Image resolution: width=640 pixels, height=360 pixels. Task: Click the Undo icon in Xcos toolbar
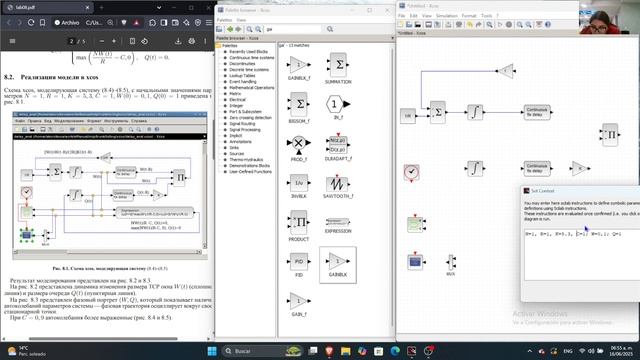(x=470, y=24)
